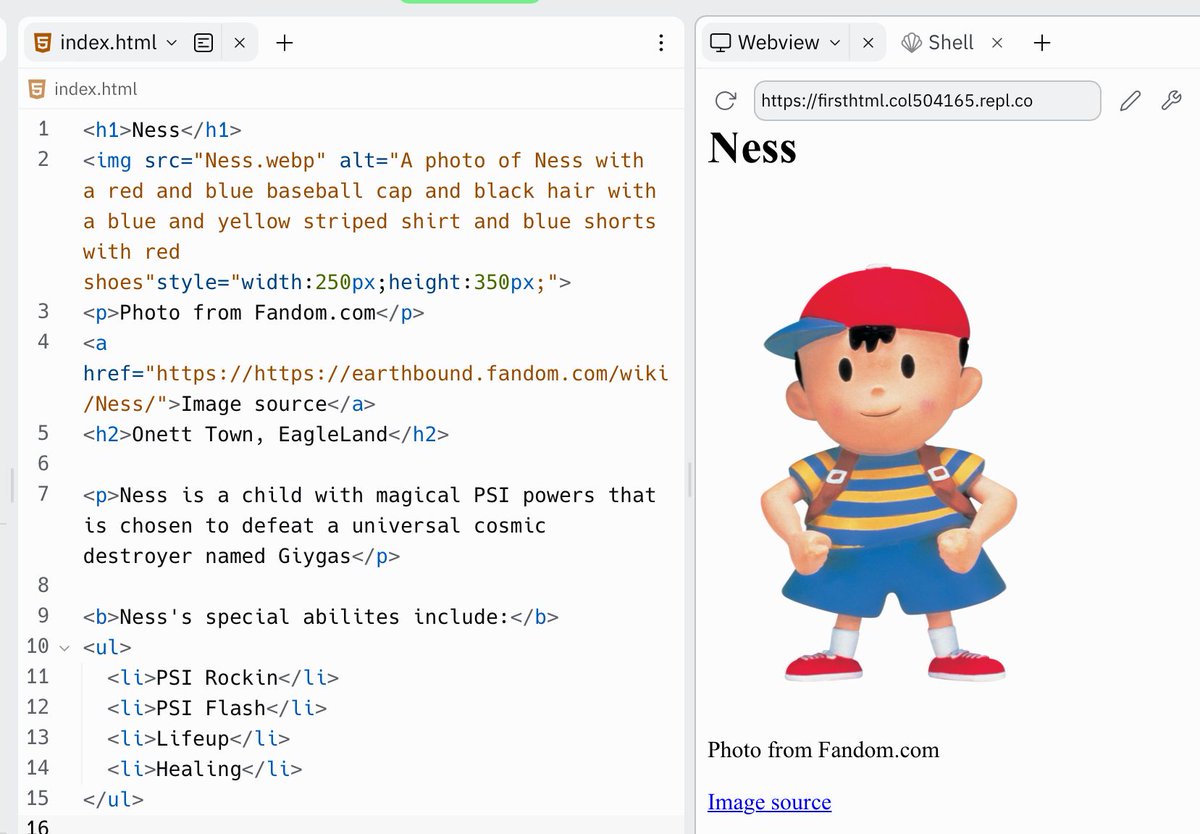Expand the Webview tab dropdown chevron
Viewport: 1200px width, 834px height.
click(835, 43)
